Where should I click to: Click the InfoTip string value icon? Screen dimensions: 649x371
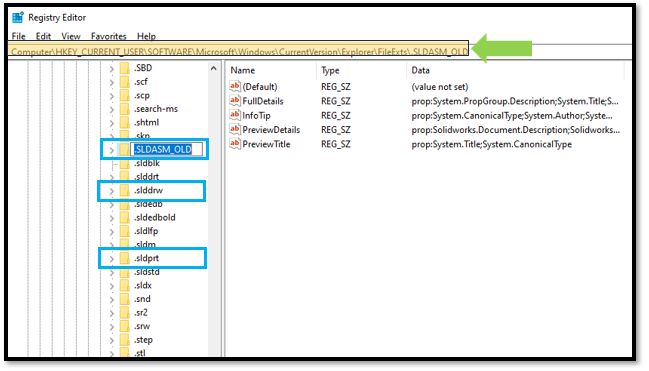(x=235, y=115)
